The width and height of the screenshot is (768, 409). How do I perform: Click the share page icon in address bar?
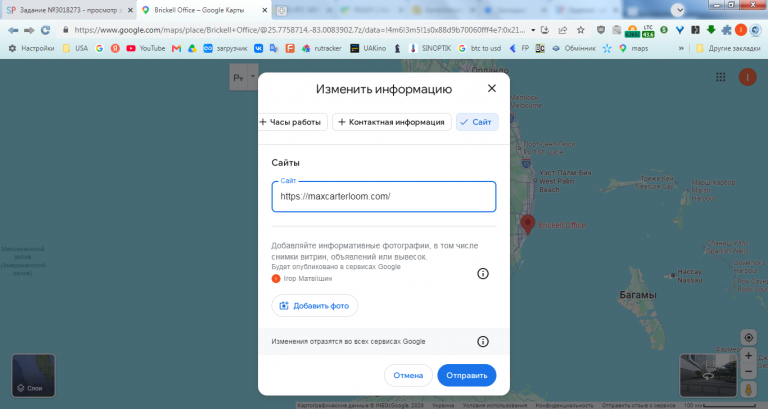[x=563, y=30]
